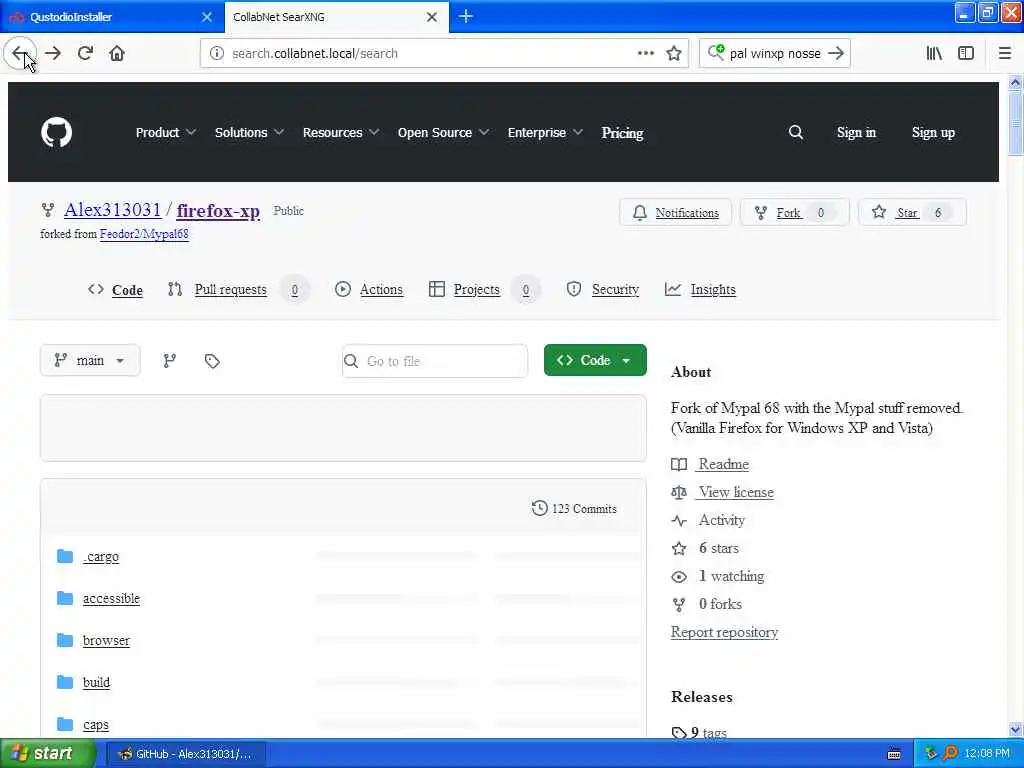This screenshot has width=1024, height=768.
Task: Toggle the sidebar view icon
Action: tap(966, 53)
